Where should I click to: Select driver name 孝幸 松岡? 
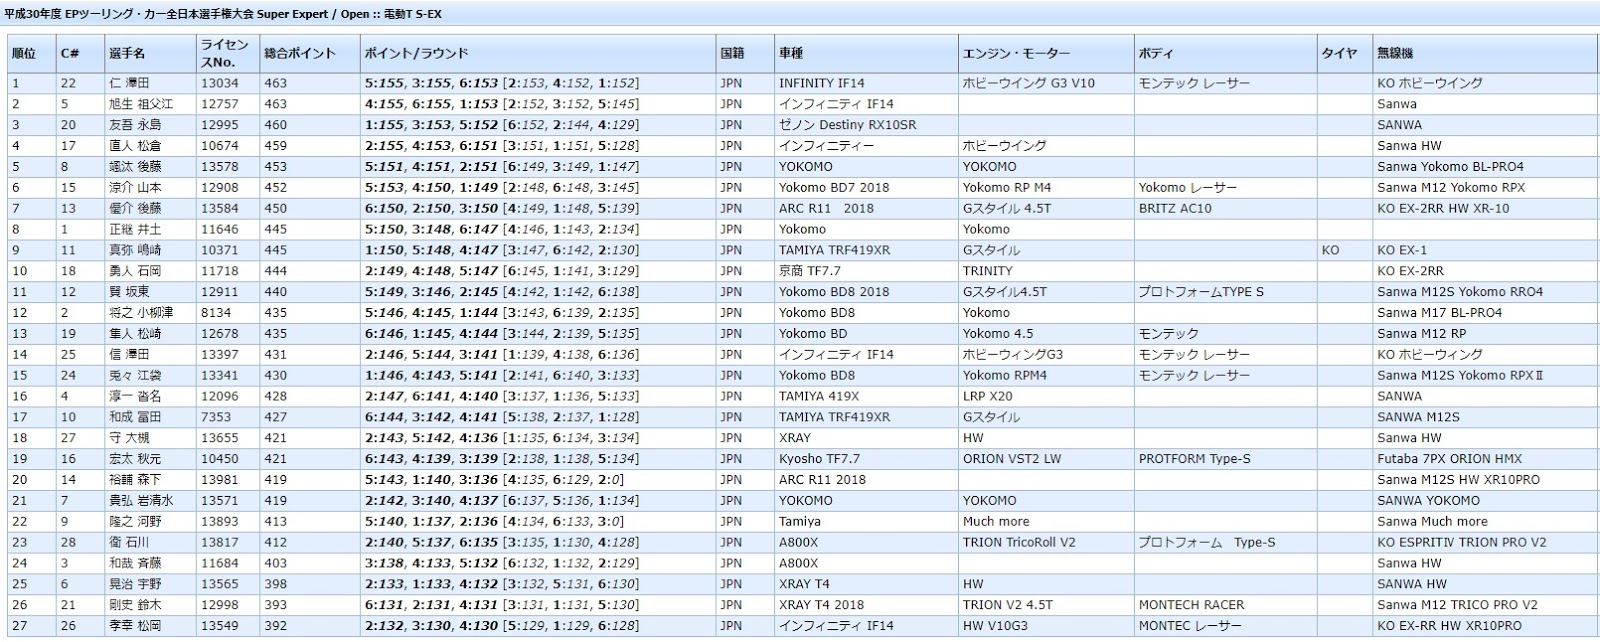point(135,626)
